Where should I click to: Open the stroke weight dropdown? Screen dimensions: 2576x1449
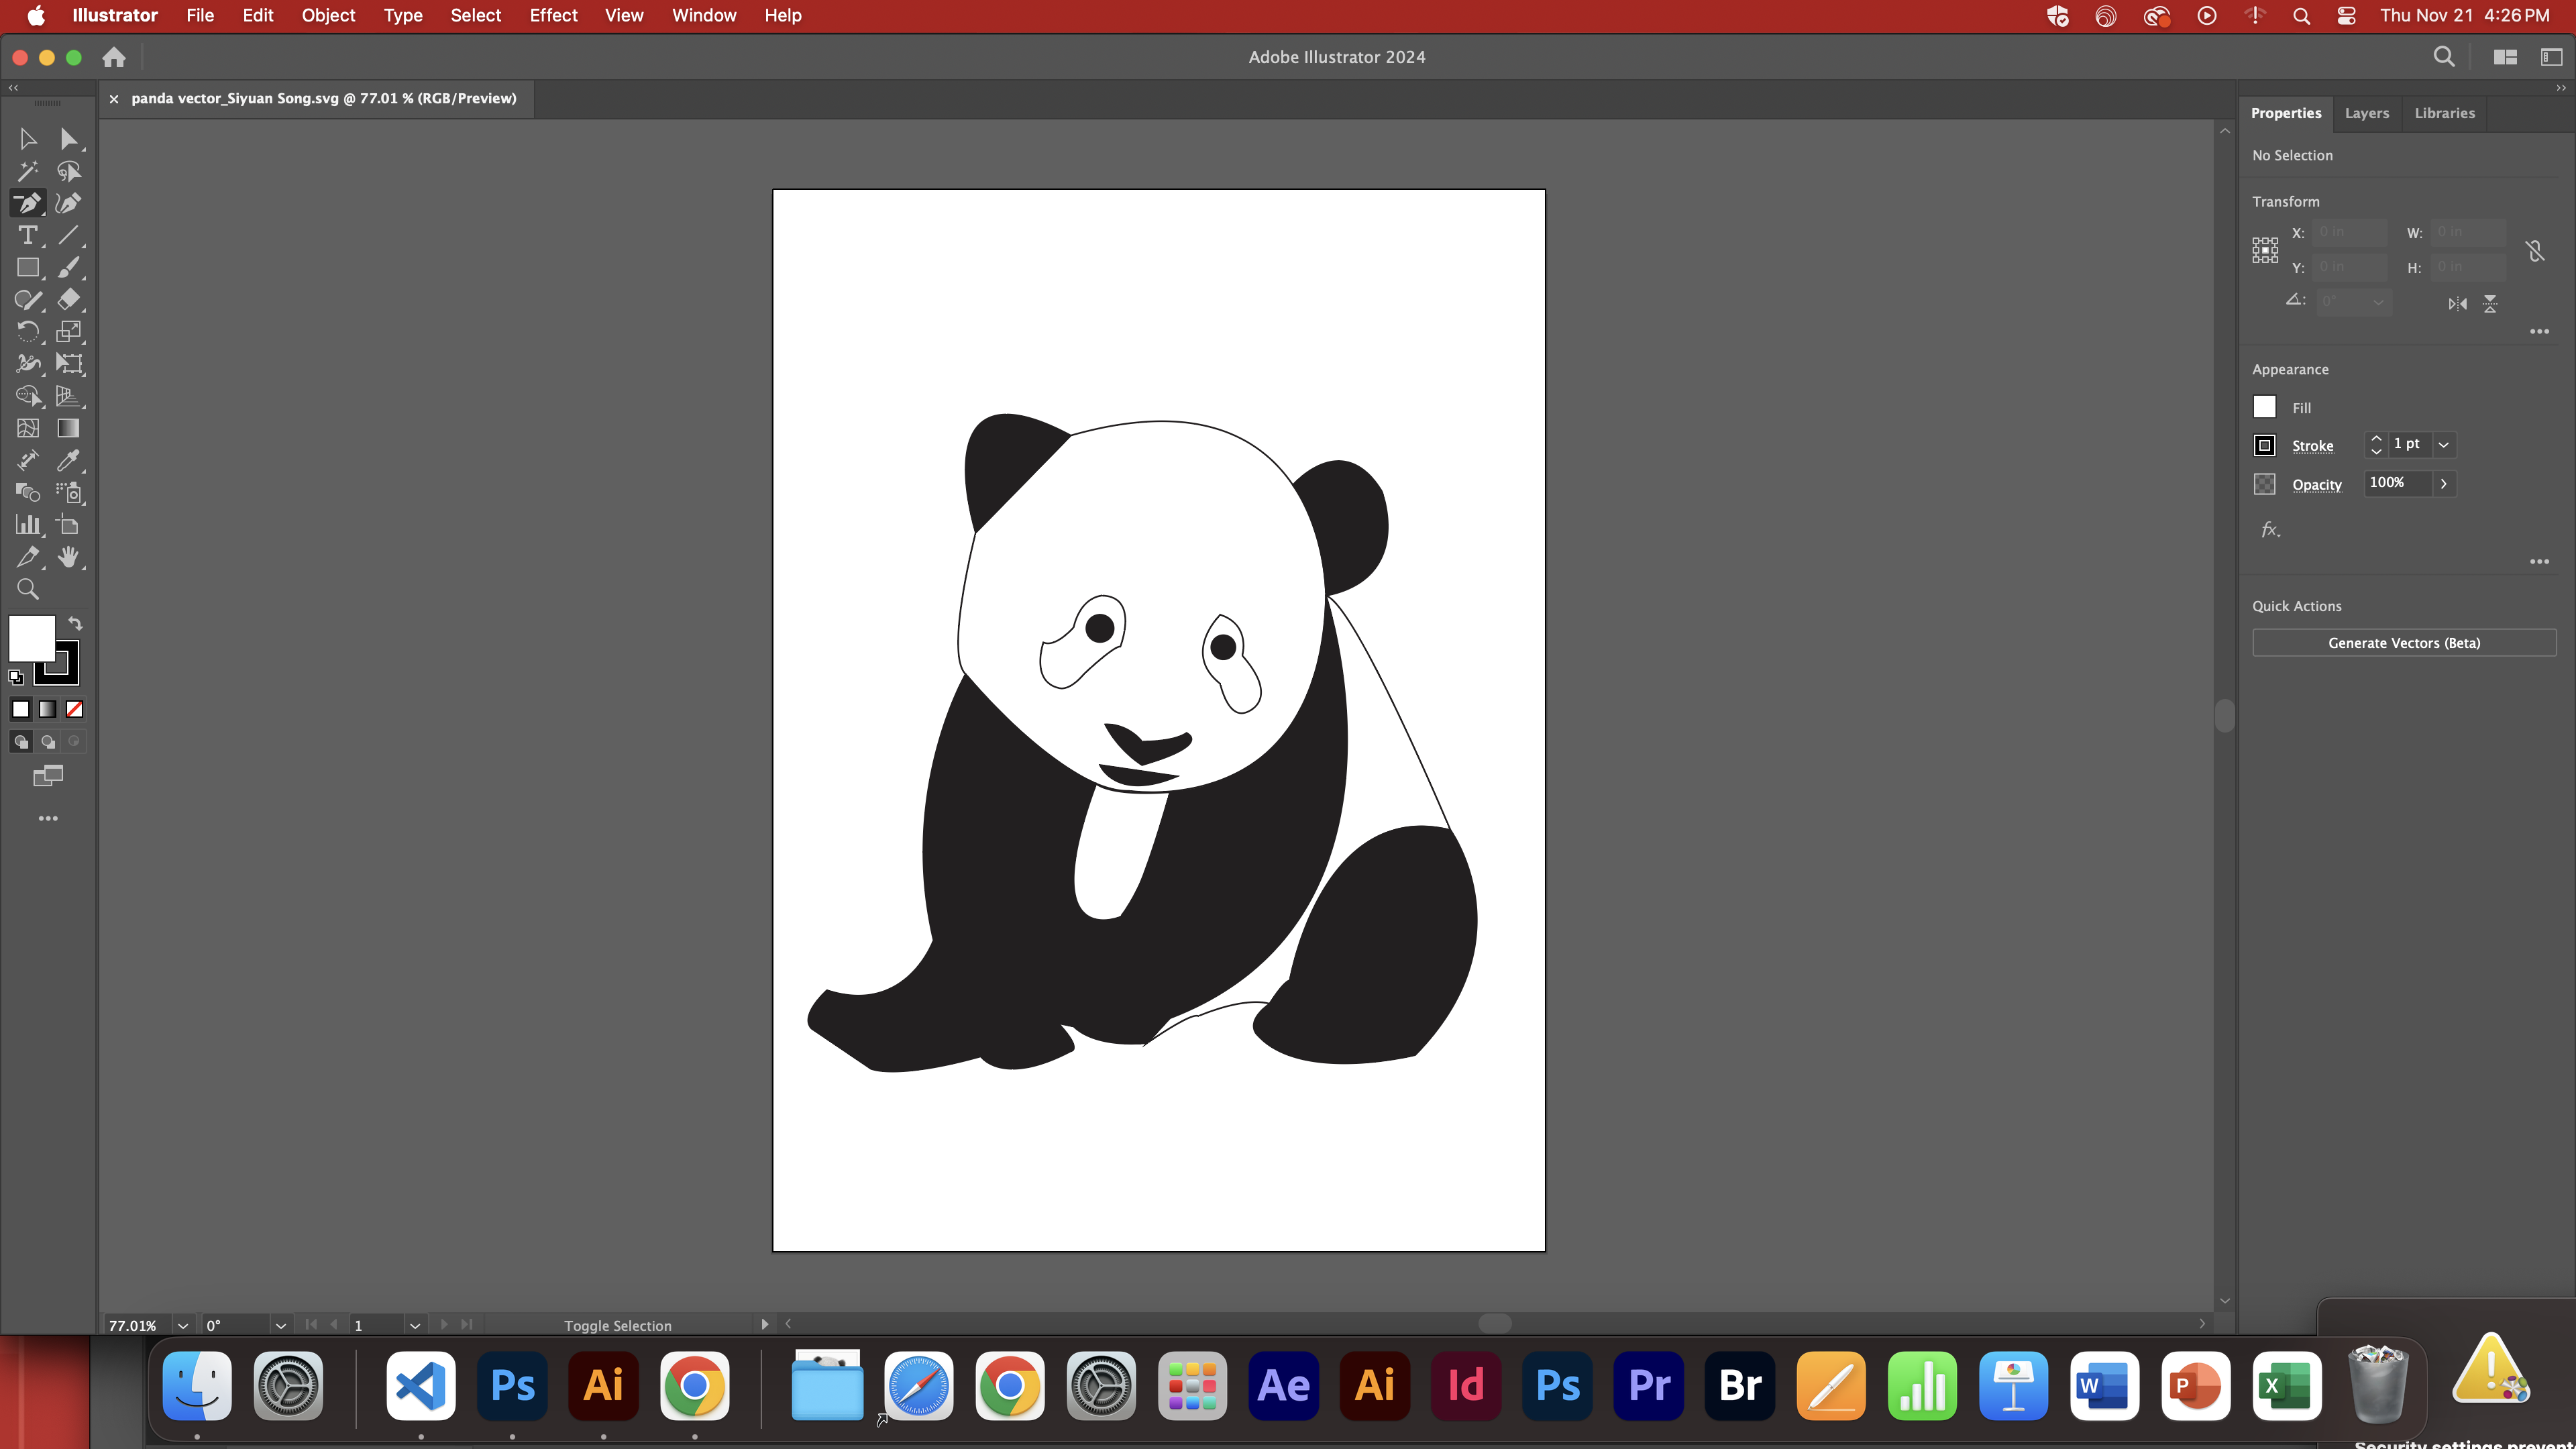click(x=2443, y=445)
